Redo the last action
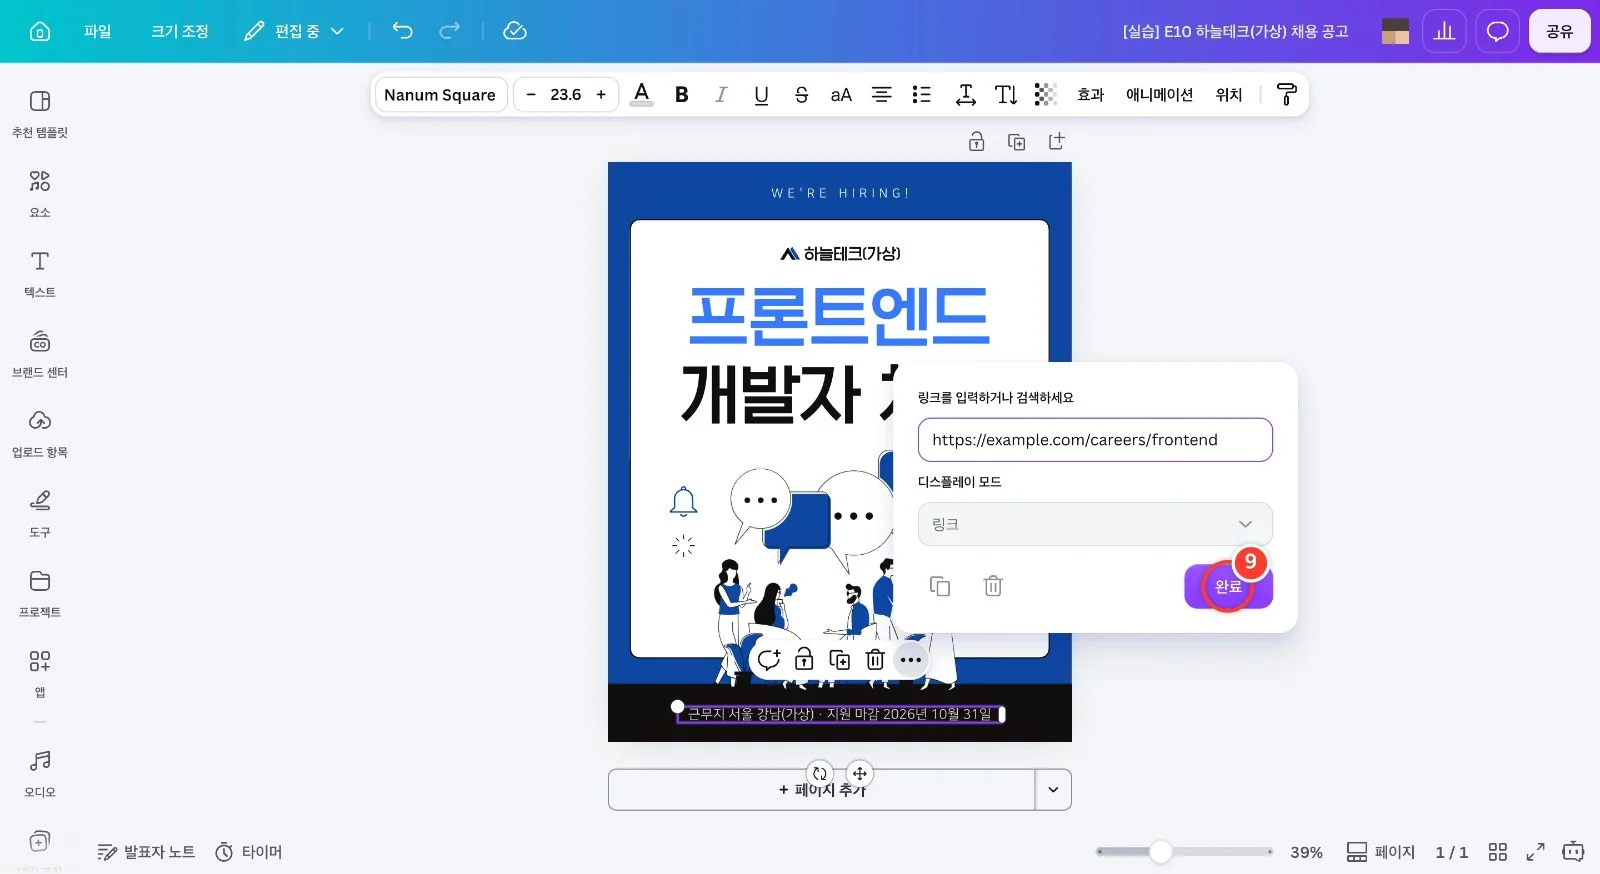This screenshot has height=874, width=1600. [450, 31]
